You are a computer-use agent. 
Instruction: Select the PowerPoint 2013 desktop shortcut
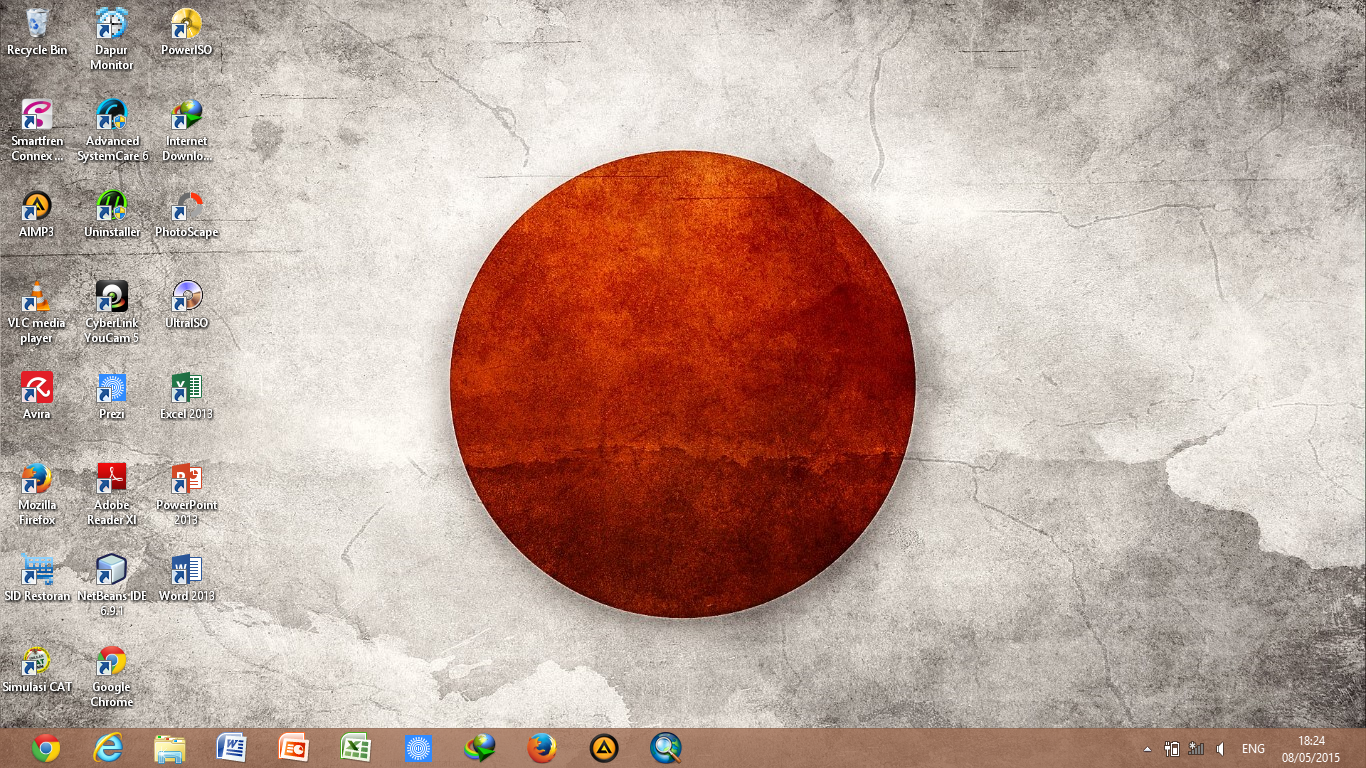187,494
